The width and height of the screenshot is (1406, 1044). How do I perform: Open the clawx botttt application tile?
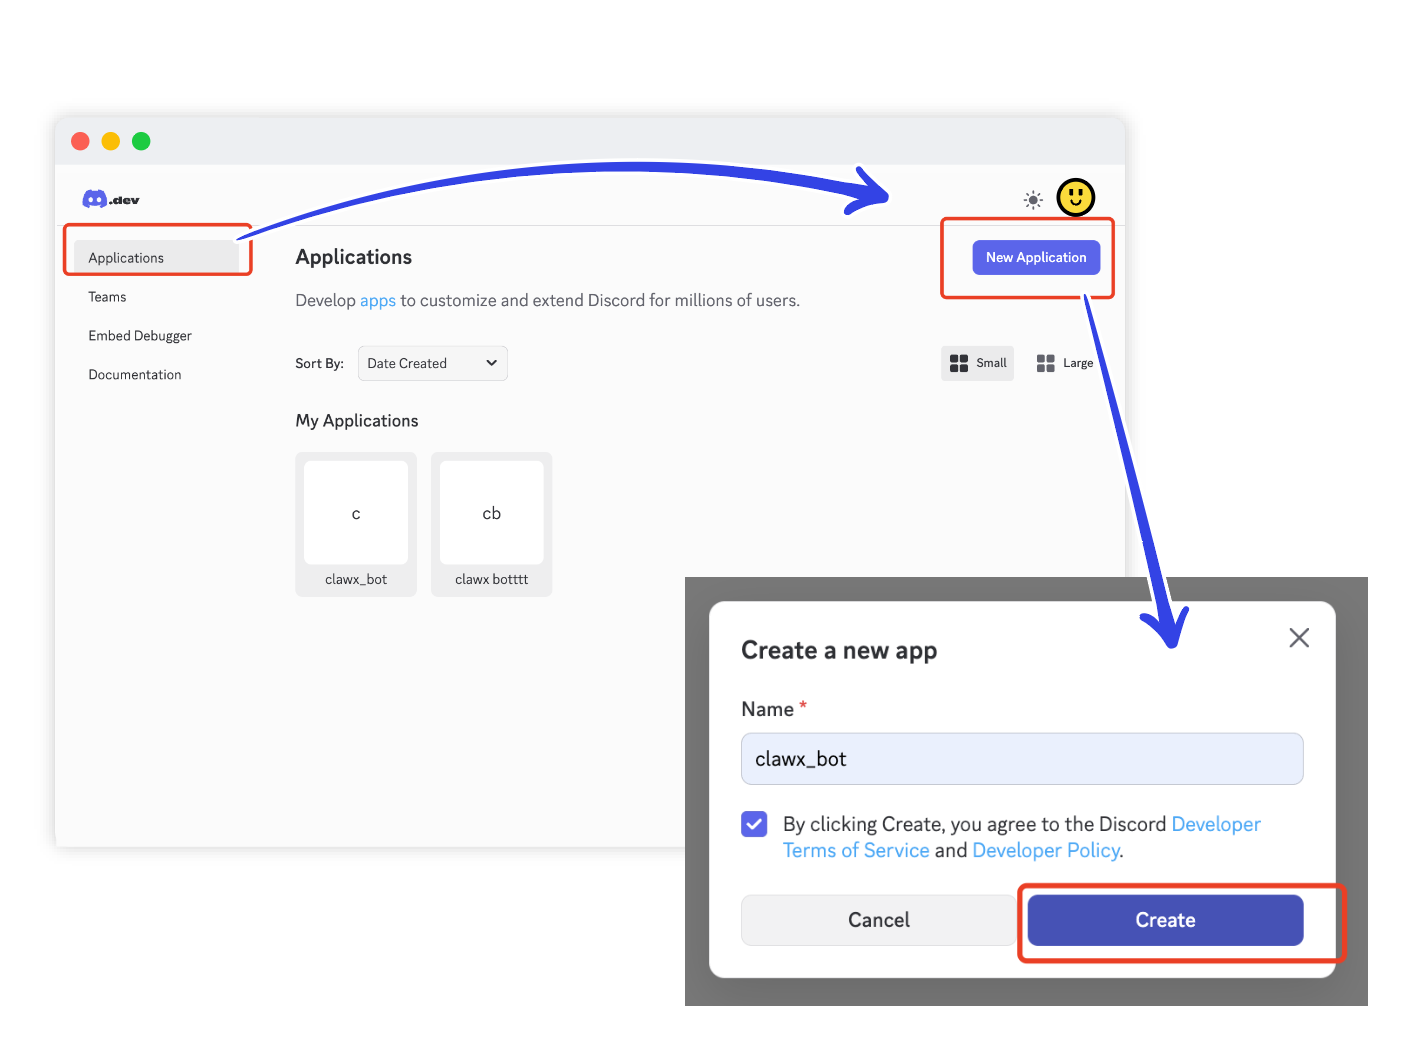(491, 524)
